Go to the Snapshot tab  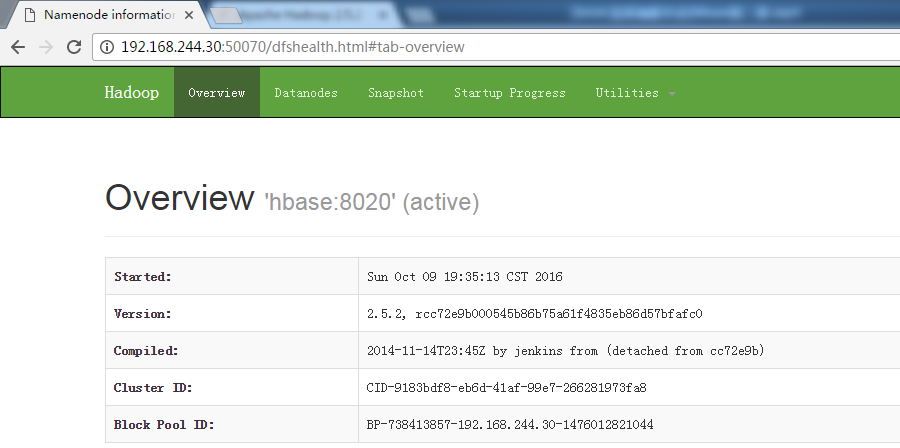pyautogui.click(x=395, y=93)
